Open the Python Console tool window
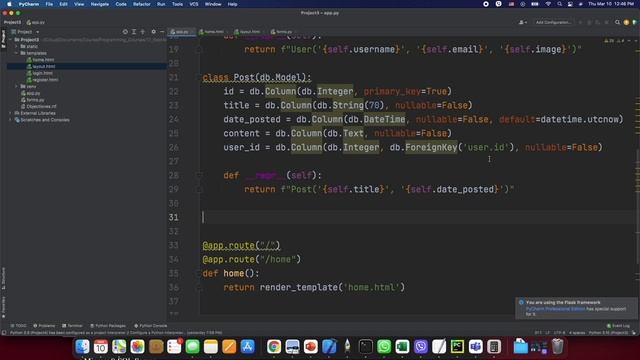Image resolution: width=640 pixels, height=360 pixels. click(x=151, y=326)
